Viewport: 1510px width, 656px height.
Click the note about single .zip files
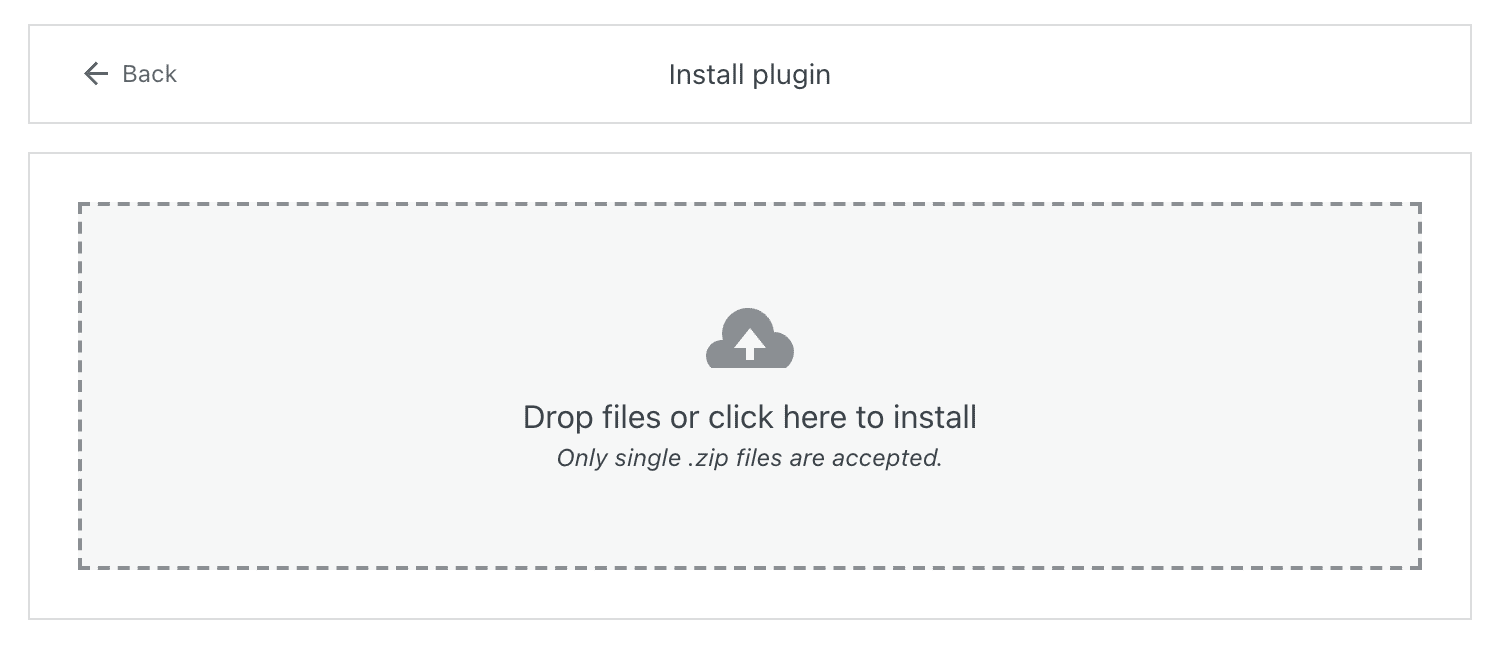click(x=750, y=458)
